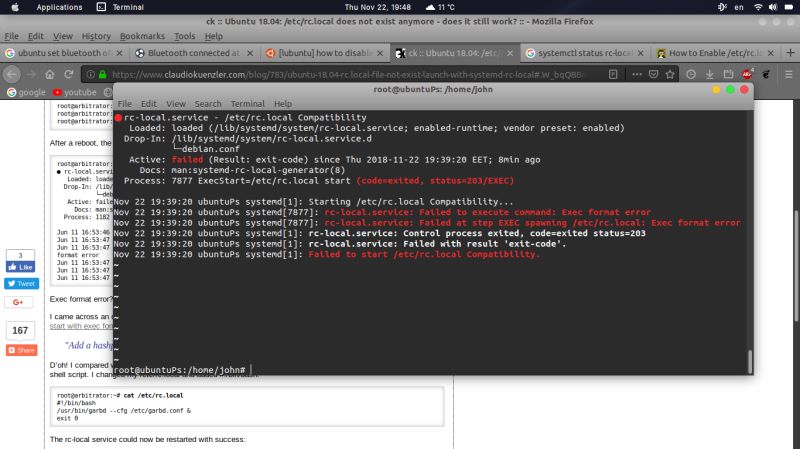Image resolution: width=800 pixels, height=449 pixels.
Task: Open the youtube bookmark
Action: click(74, 92)
